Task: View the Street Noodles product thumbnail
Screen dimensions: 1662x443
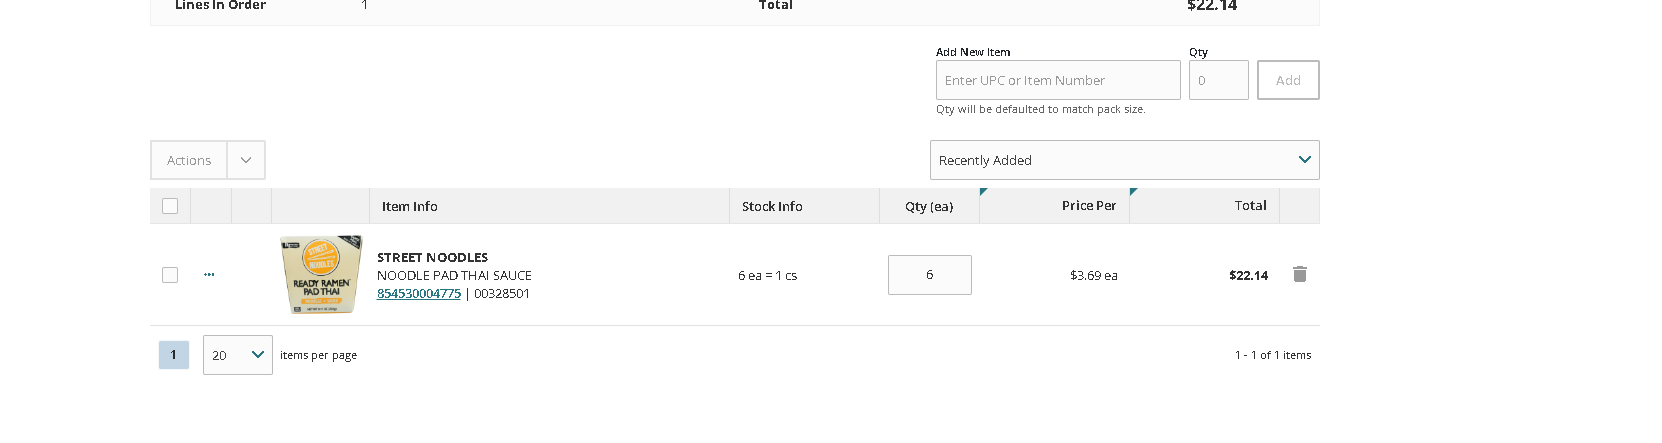Action: 321,275
